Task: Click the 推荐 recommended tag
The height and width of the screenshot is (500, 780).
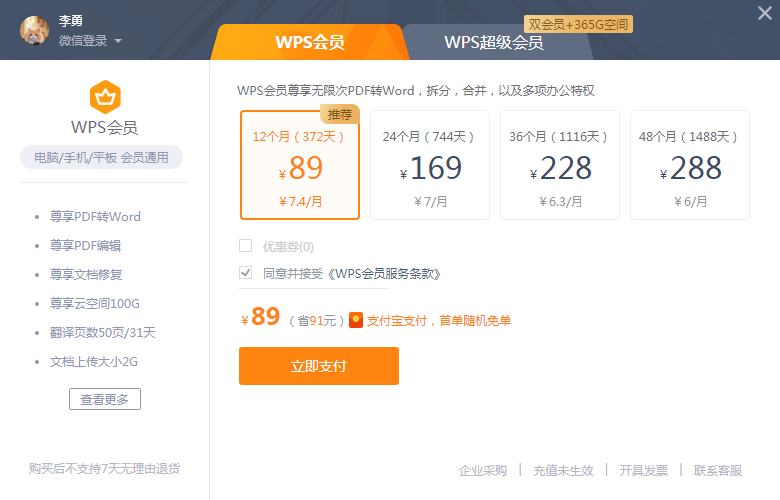Action: [340, 114]
